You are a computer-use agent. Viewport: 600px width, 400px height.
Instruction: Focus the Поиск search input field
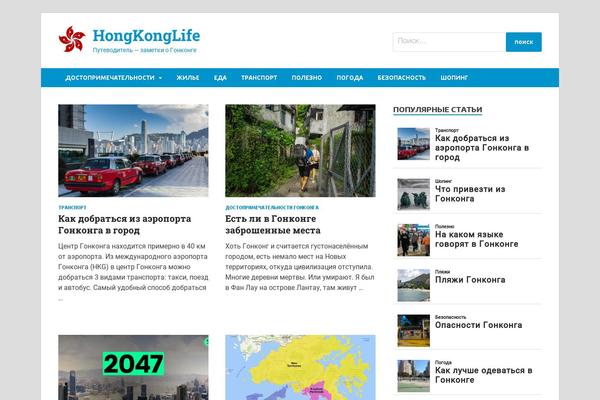449,42
